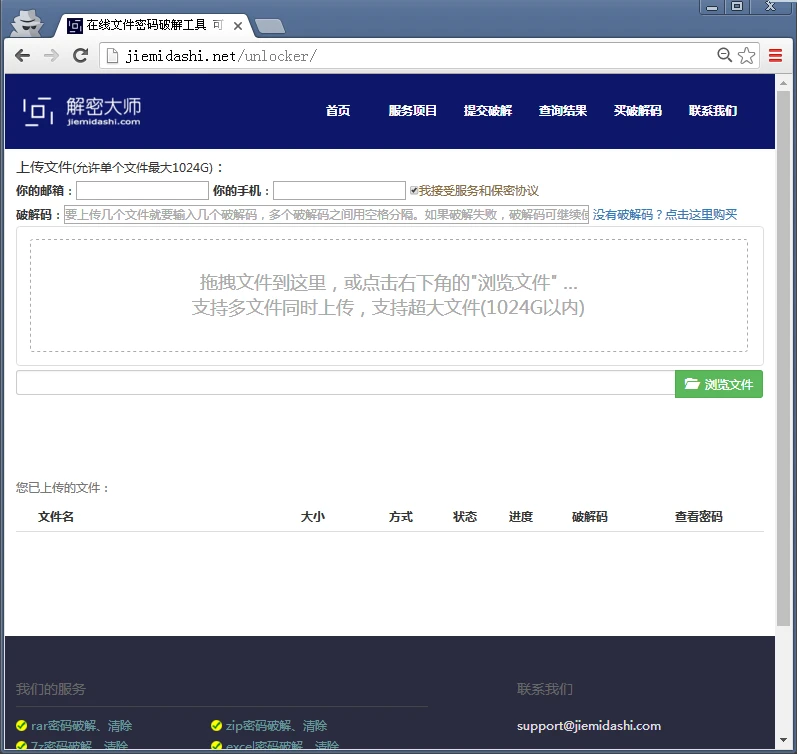Open rar密码破解、清除 footer link

[81, 726]
